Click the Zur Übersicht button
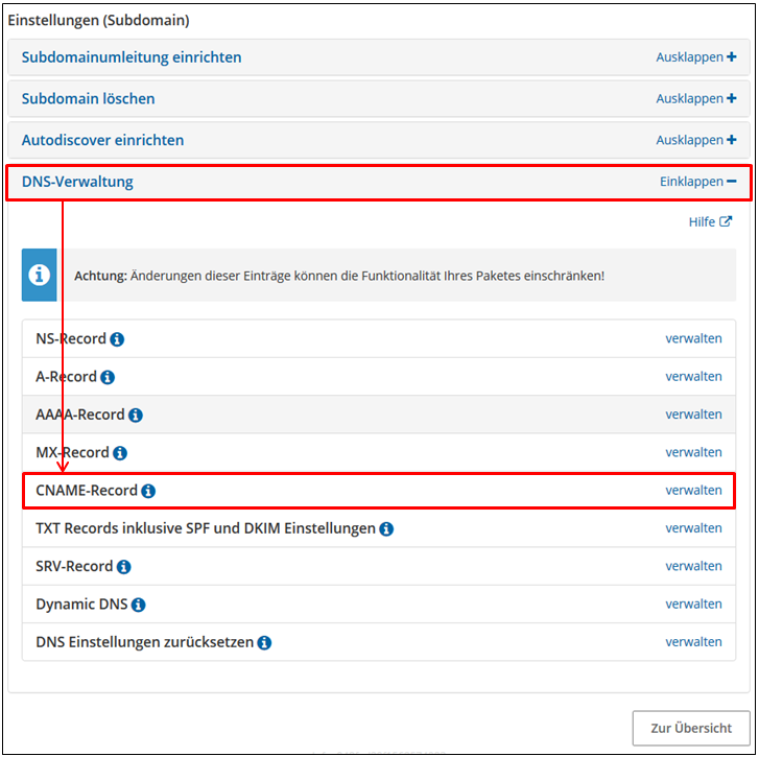This screenshot has width=759, height=757. click(x=691, y=728)
